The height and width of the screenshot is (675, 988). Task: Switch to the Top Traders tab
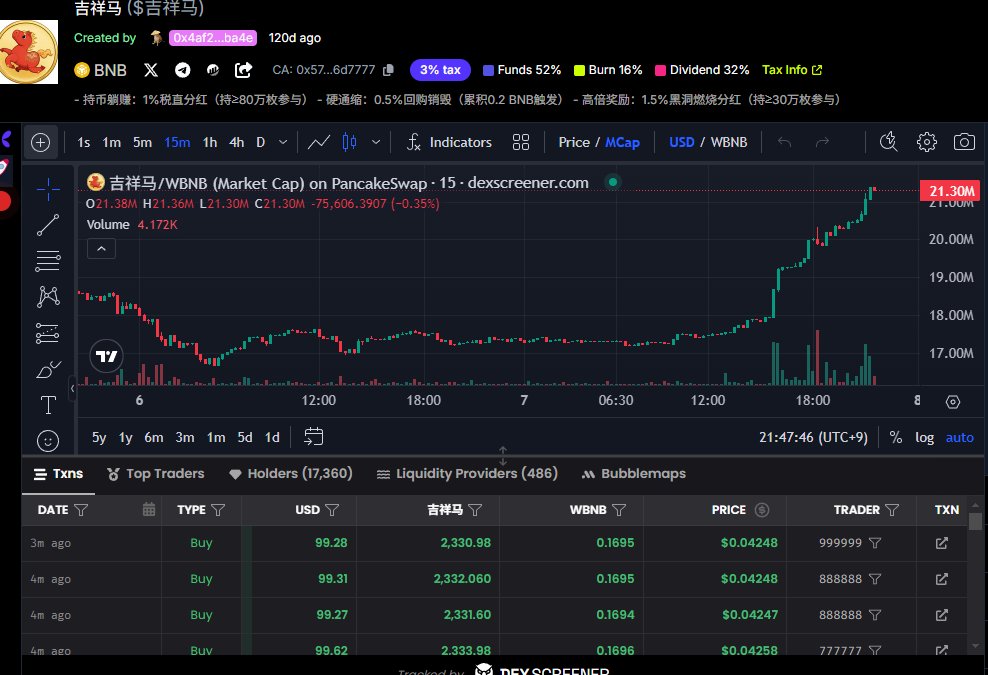(156, 474)
